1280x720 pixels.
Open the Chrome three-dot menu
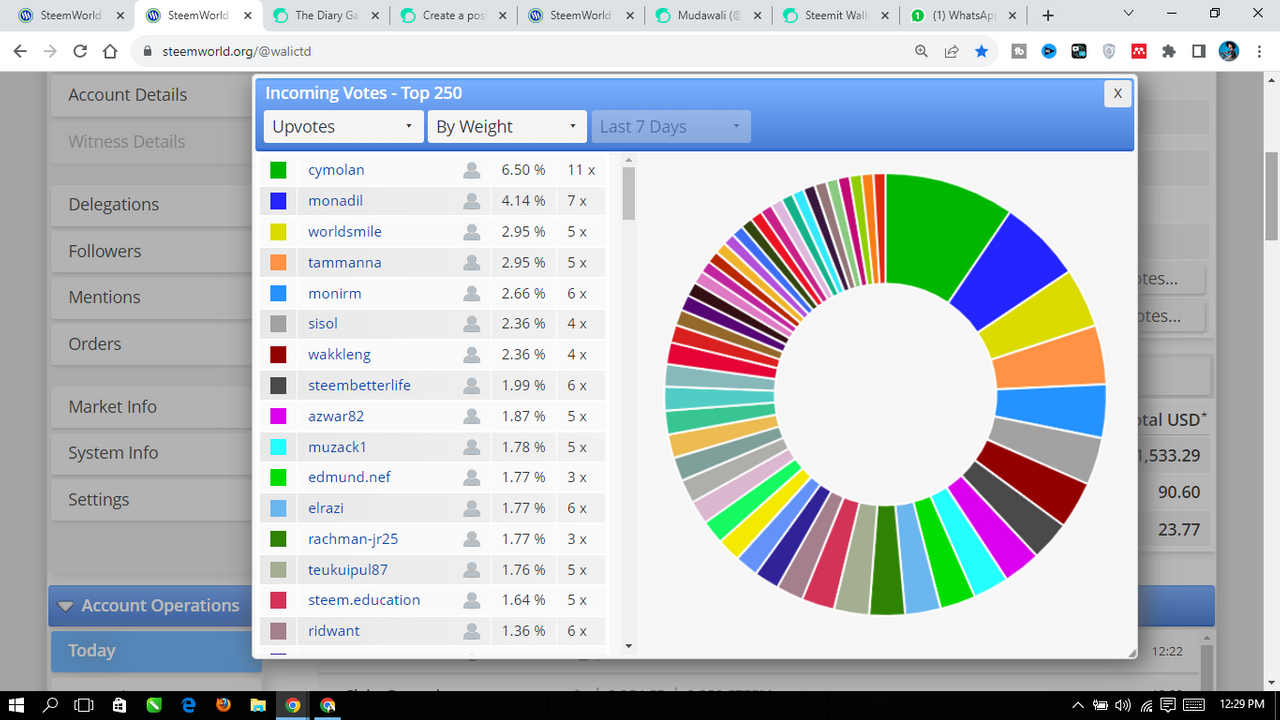pyautogui.click(x=1259, y=51)
